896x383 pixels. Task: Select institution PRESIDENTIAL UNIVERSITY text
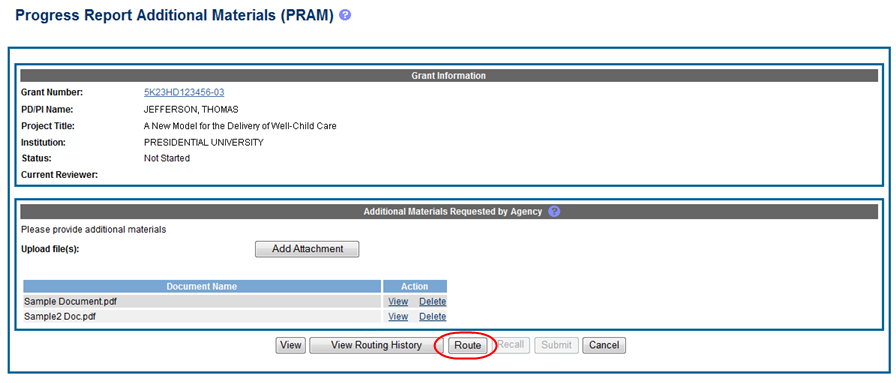pyautogui.click(x=203, y=143)
